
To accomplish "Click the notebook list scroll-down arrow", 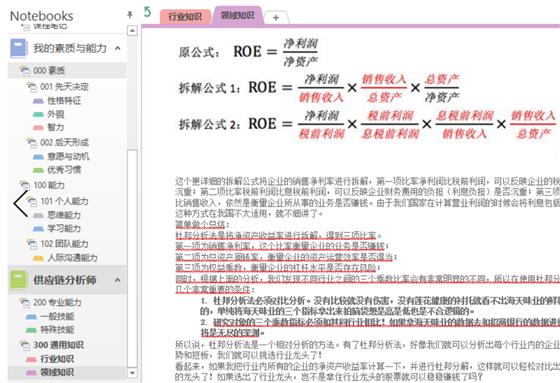I will (x=132, y=373).
